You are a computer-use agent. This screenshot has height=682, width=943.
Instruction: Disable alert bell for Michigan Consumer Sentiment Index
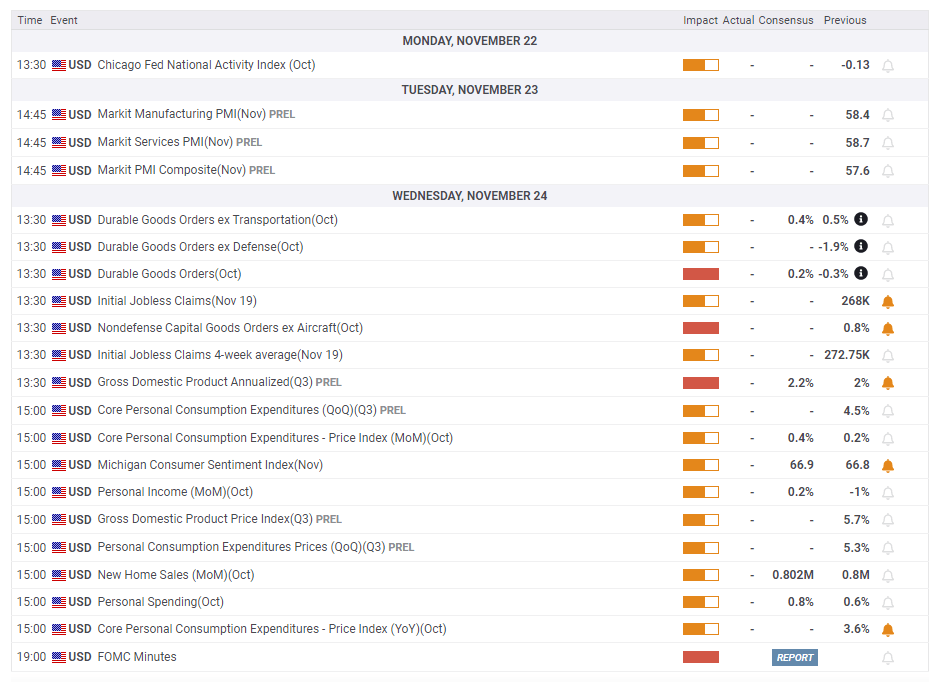tap(887, 465)
